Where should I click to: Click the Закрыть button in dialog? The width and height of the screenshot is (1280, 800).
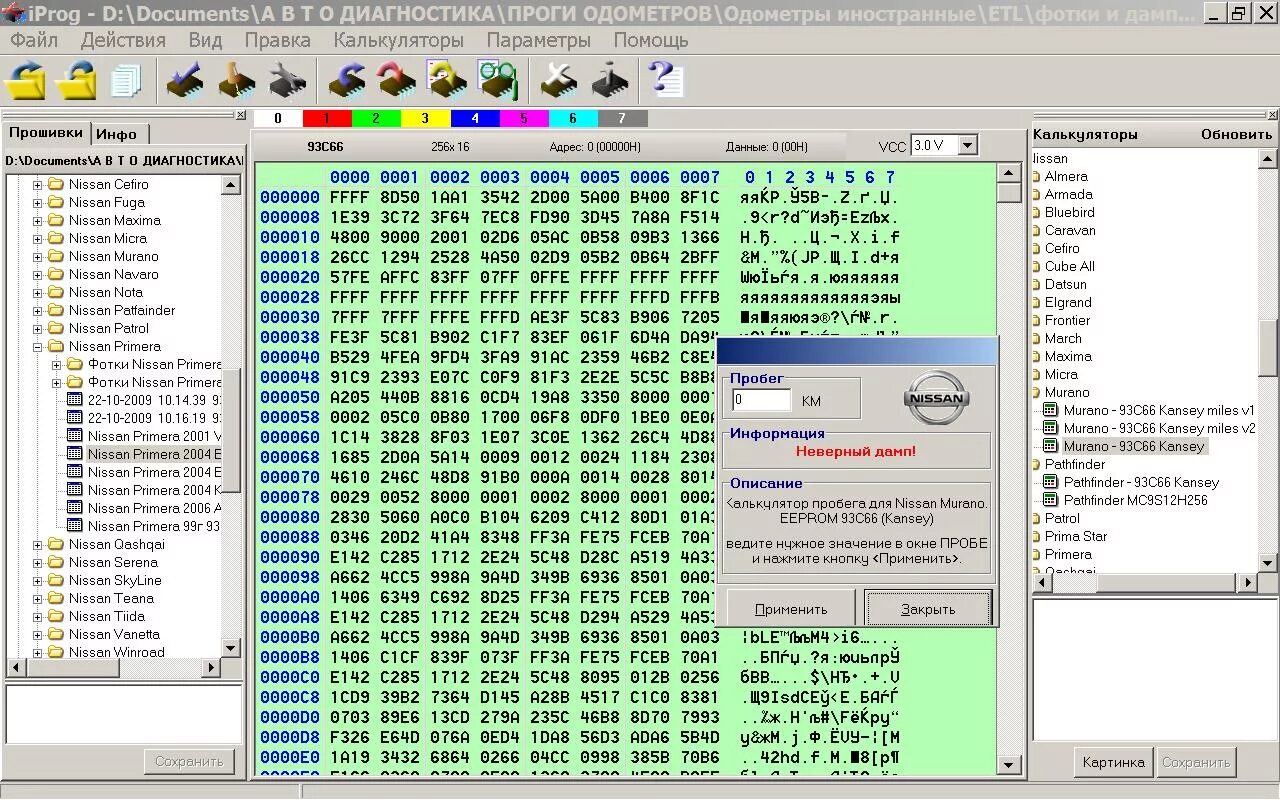point(928,609)
